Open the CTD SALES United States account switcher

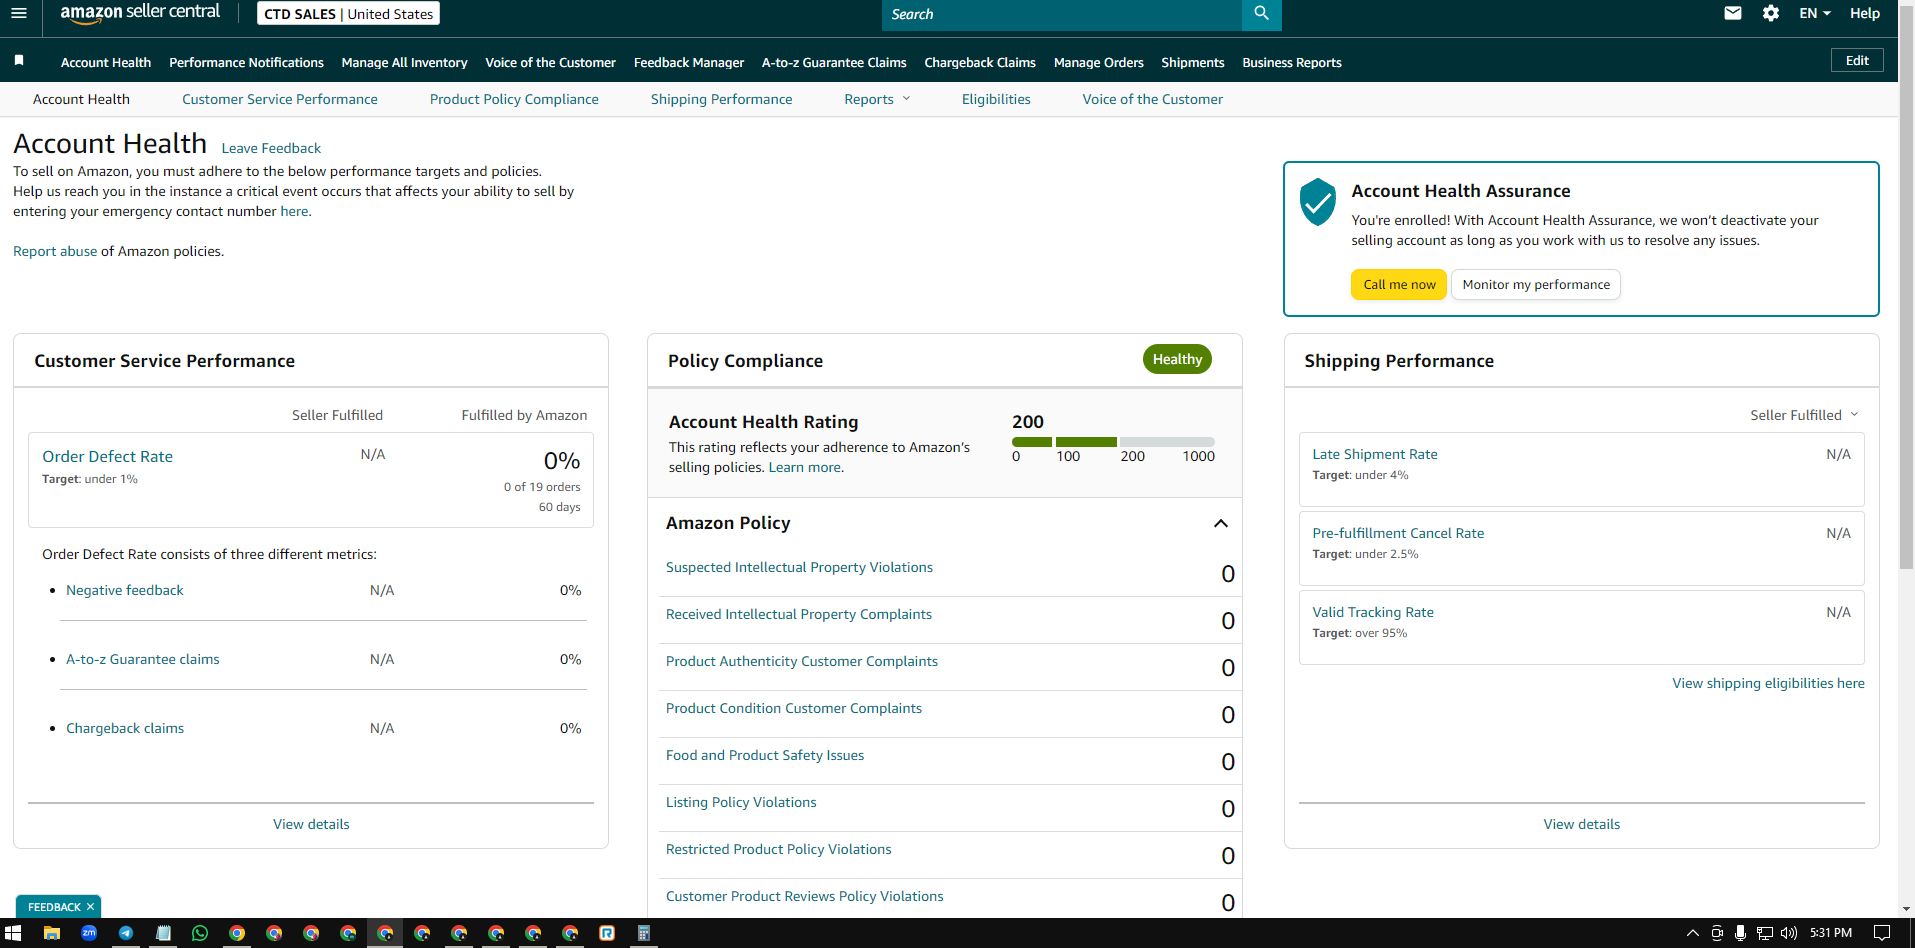349,14
